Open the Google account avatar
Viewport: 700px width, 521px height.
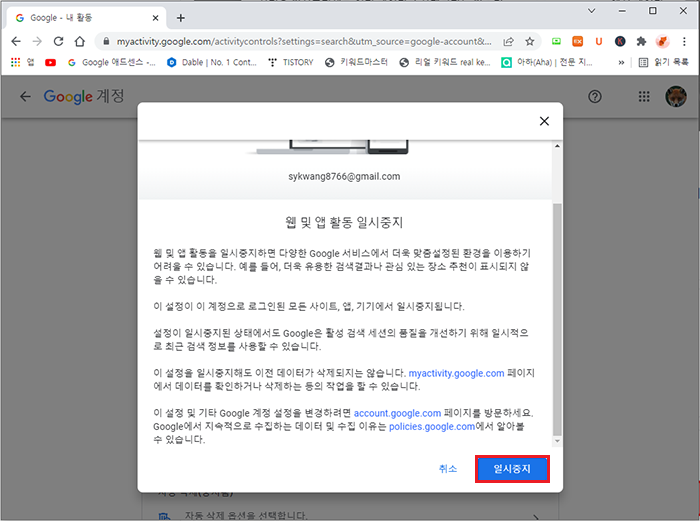pyautogui.click(x=676, y=96)
